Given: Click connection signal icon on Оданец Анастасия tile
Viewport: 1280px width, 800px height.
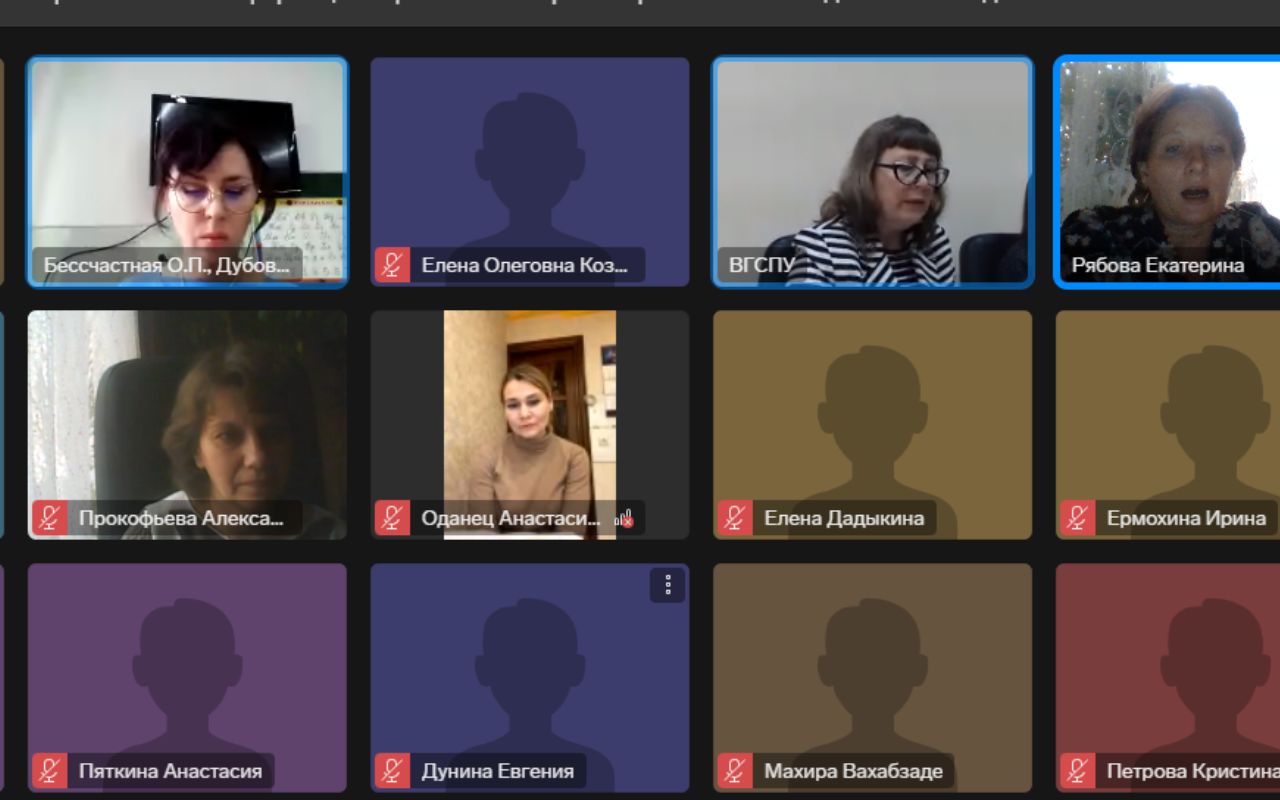Looking at the screenshot, I should click(624, 518).
